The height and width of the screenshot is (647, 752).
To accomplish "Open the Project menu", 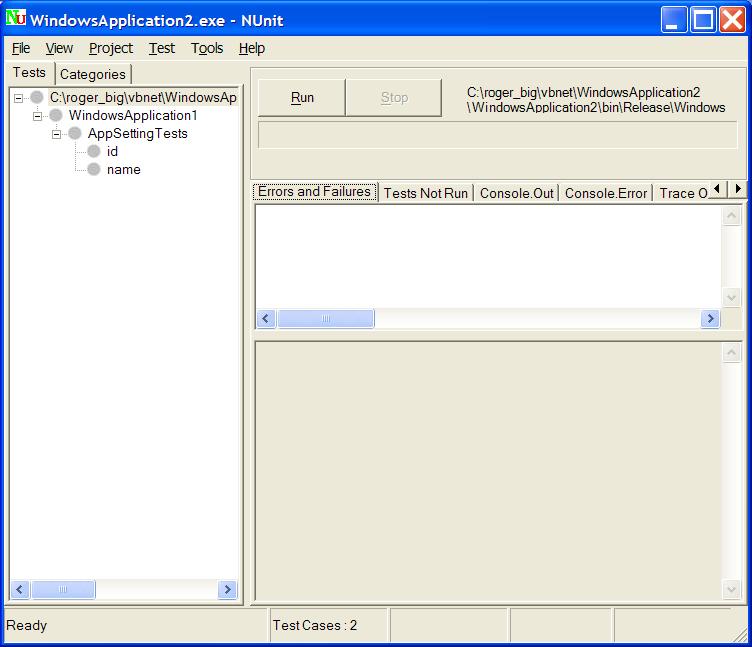I will coord(111,48).
